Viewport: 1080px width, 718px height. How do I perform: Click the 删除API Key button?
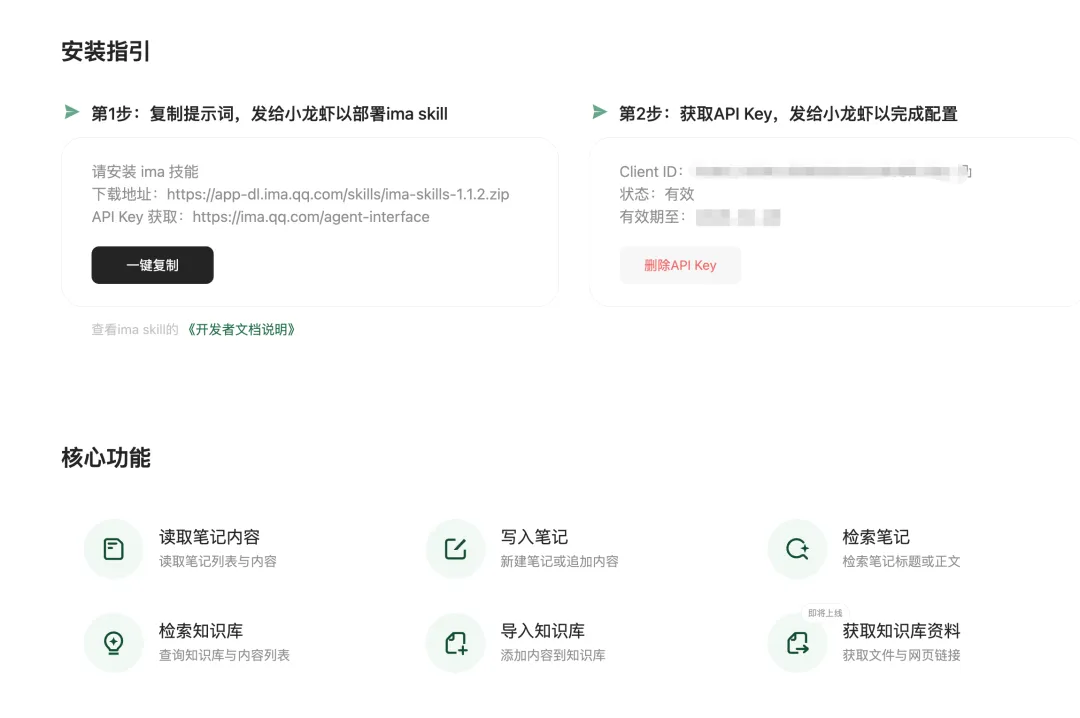(x=680, y=265)
